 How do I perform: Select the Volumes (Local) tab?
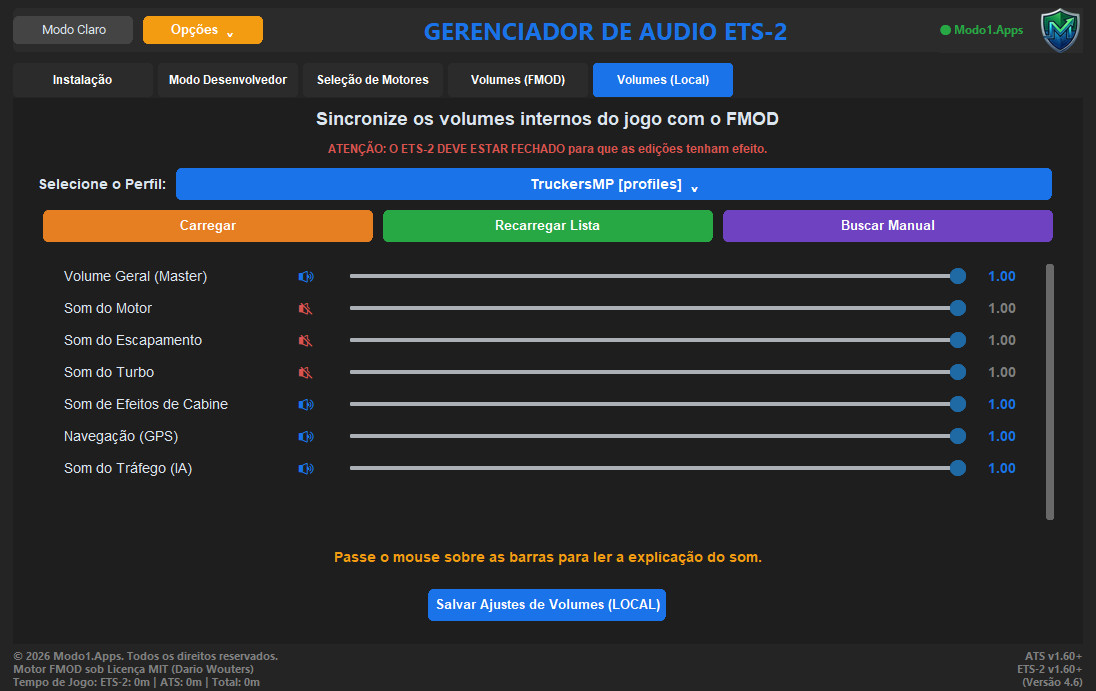tap(663, 80)
